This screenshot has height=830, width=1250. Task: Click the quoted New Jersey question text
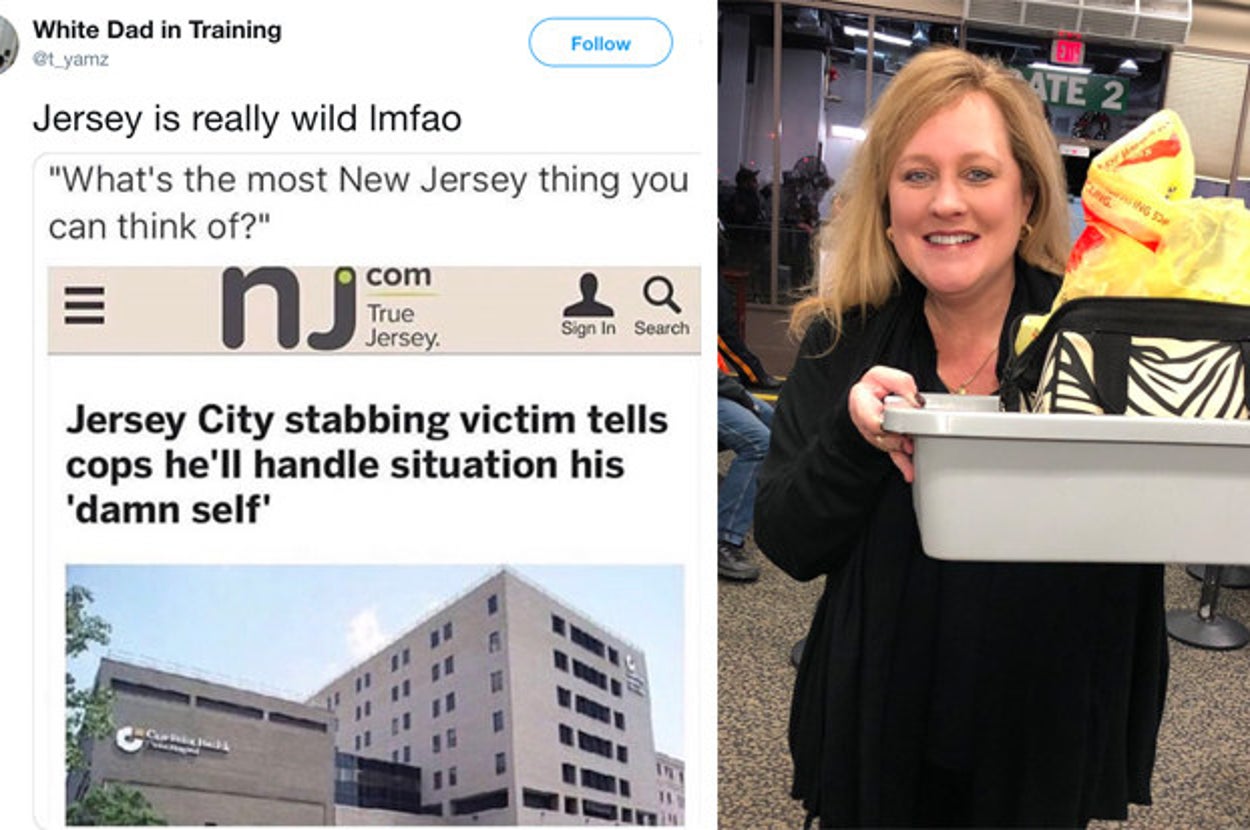click(368, 203)
